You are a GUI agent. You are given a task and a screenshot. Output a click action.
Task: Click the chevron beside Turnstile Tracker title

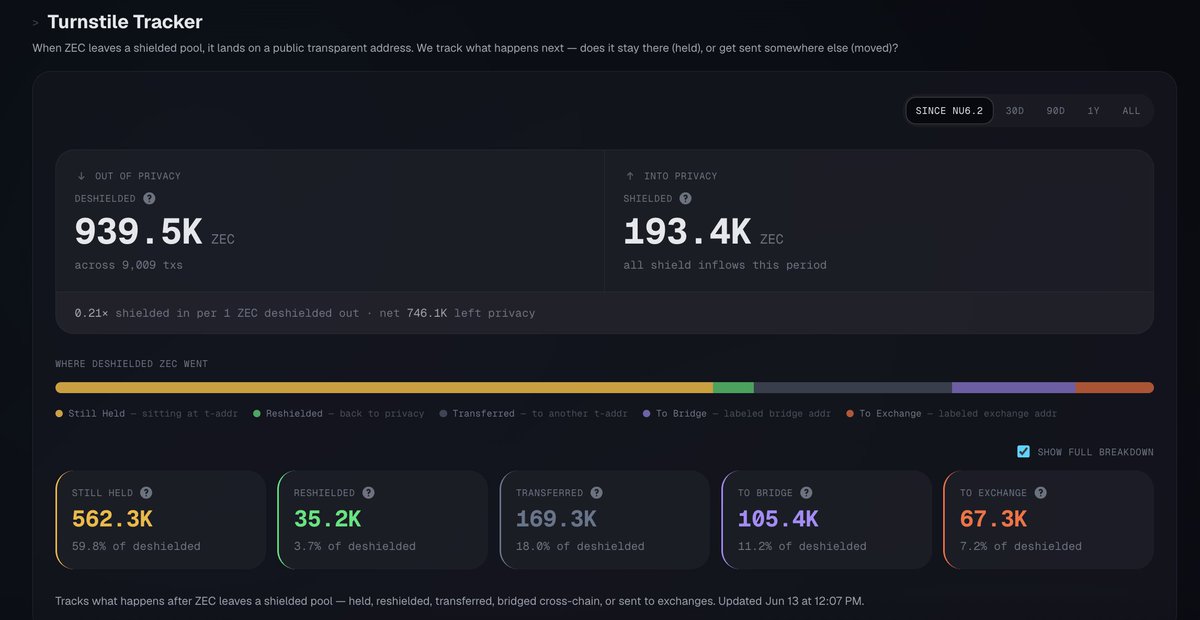coord(36,22)
